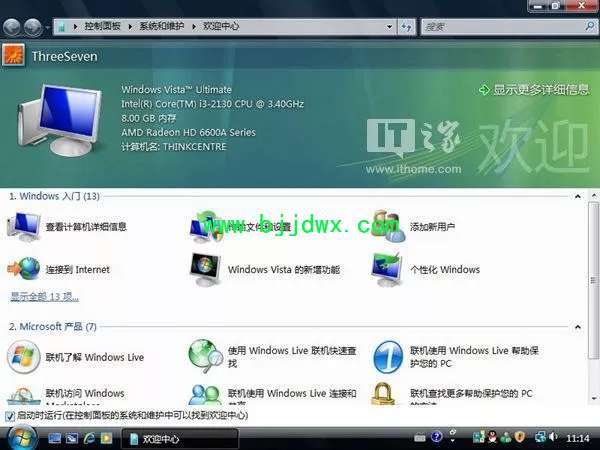The height and width of the screenshot is (450, 600).
Task: Click Switch between windows quick launch icon
Action: click(x=72, y=439)
